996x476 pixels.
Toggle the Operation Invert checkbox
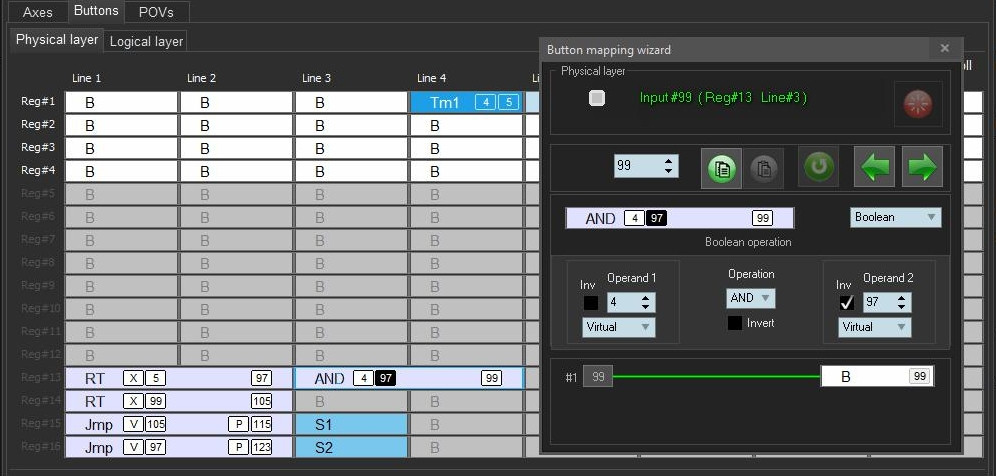(735, 323)
